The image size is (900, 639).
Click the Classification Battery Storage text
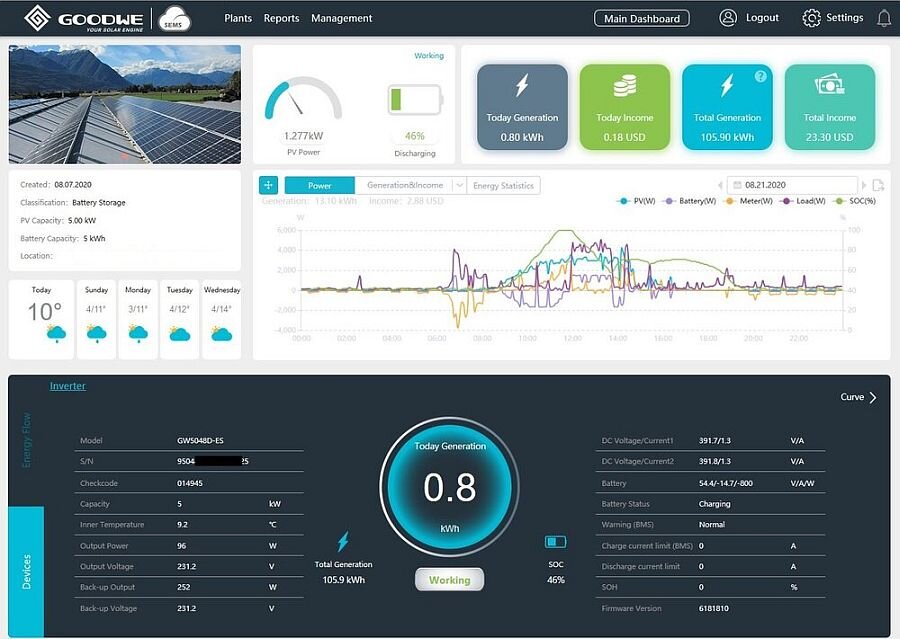(x=73, y=203)
